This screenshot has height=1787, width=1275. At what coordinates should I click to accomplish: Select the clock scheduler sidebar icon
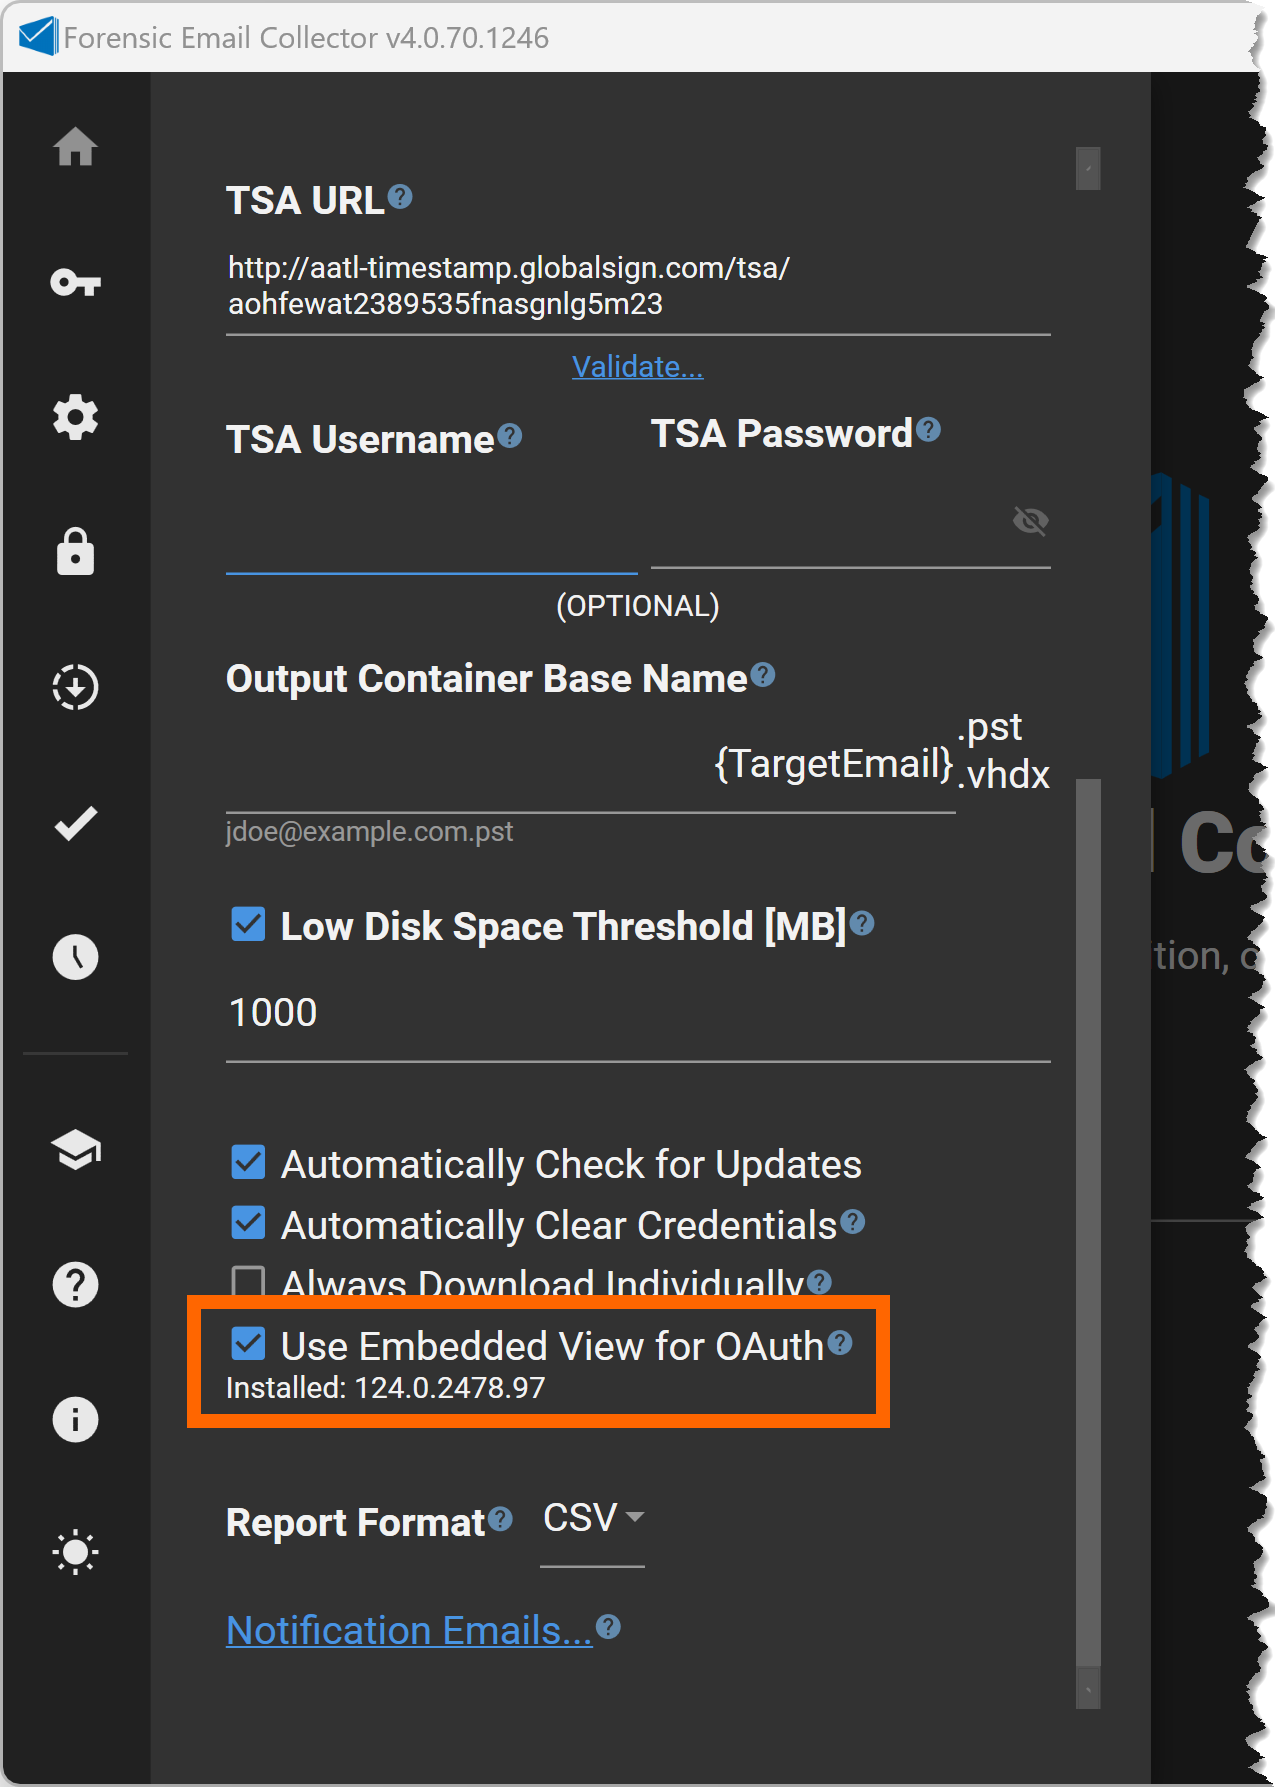coord(75,957)
